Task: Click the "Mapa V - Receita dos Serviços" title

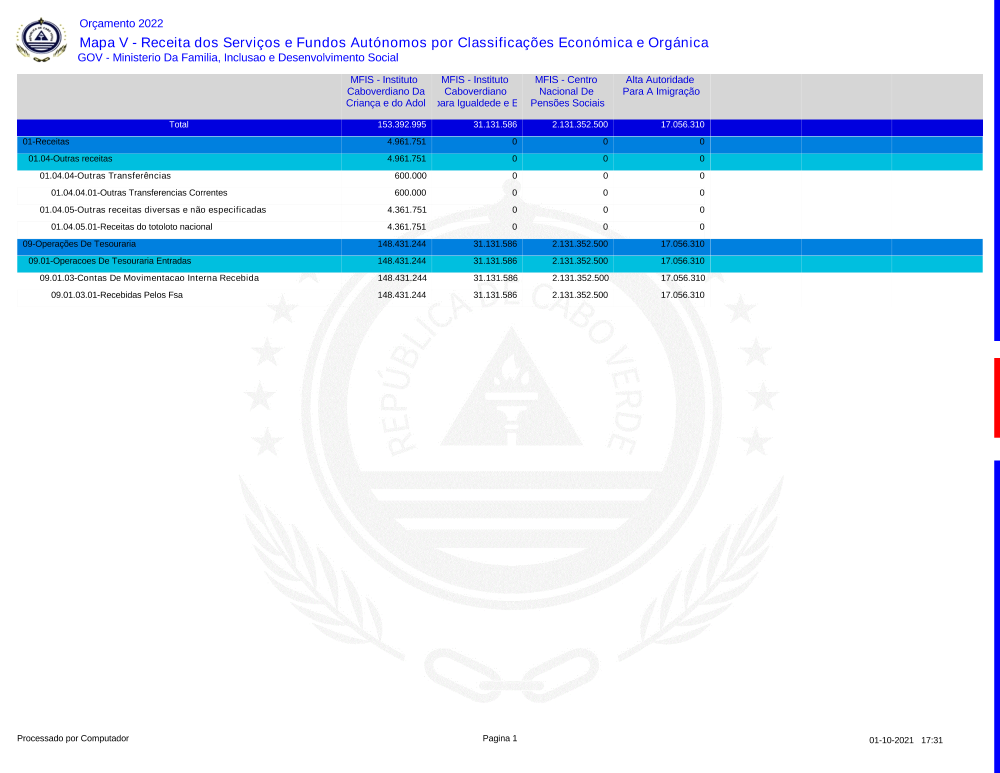Action: click(393, 42)
